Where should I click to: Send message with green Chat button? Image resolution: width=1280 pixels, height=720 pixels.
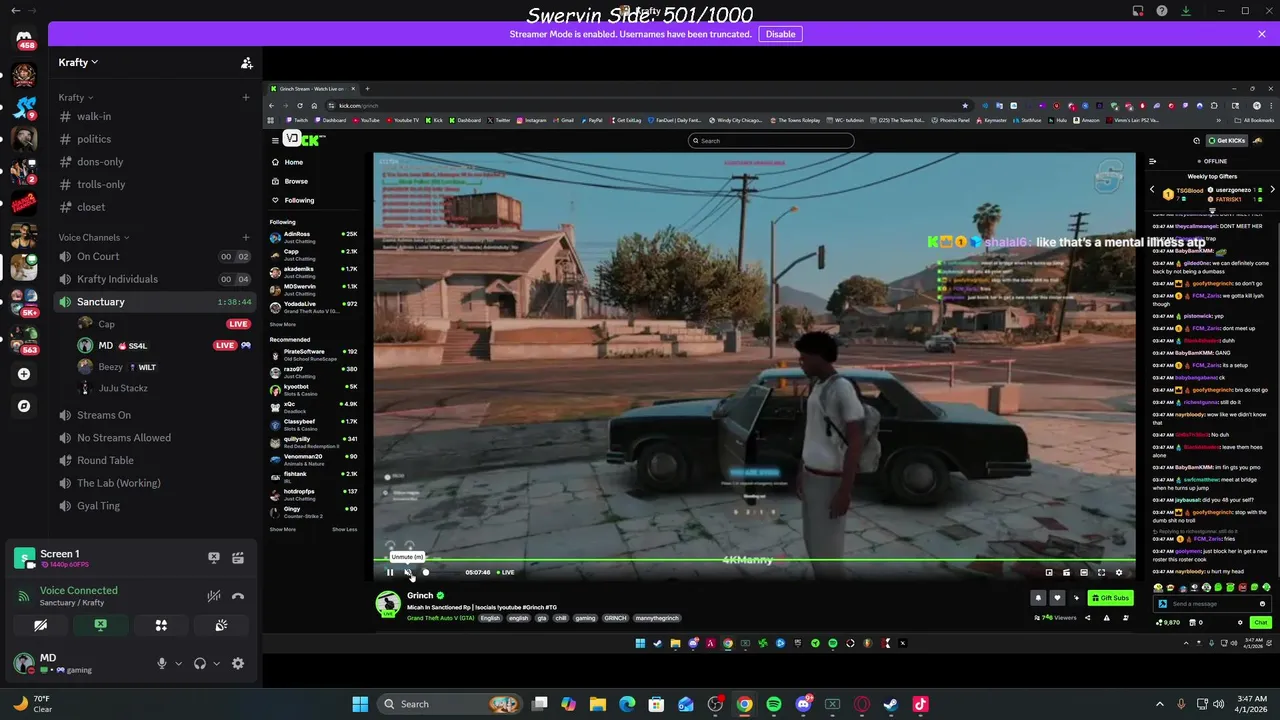click(1260, 622)
